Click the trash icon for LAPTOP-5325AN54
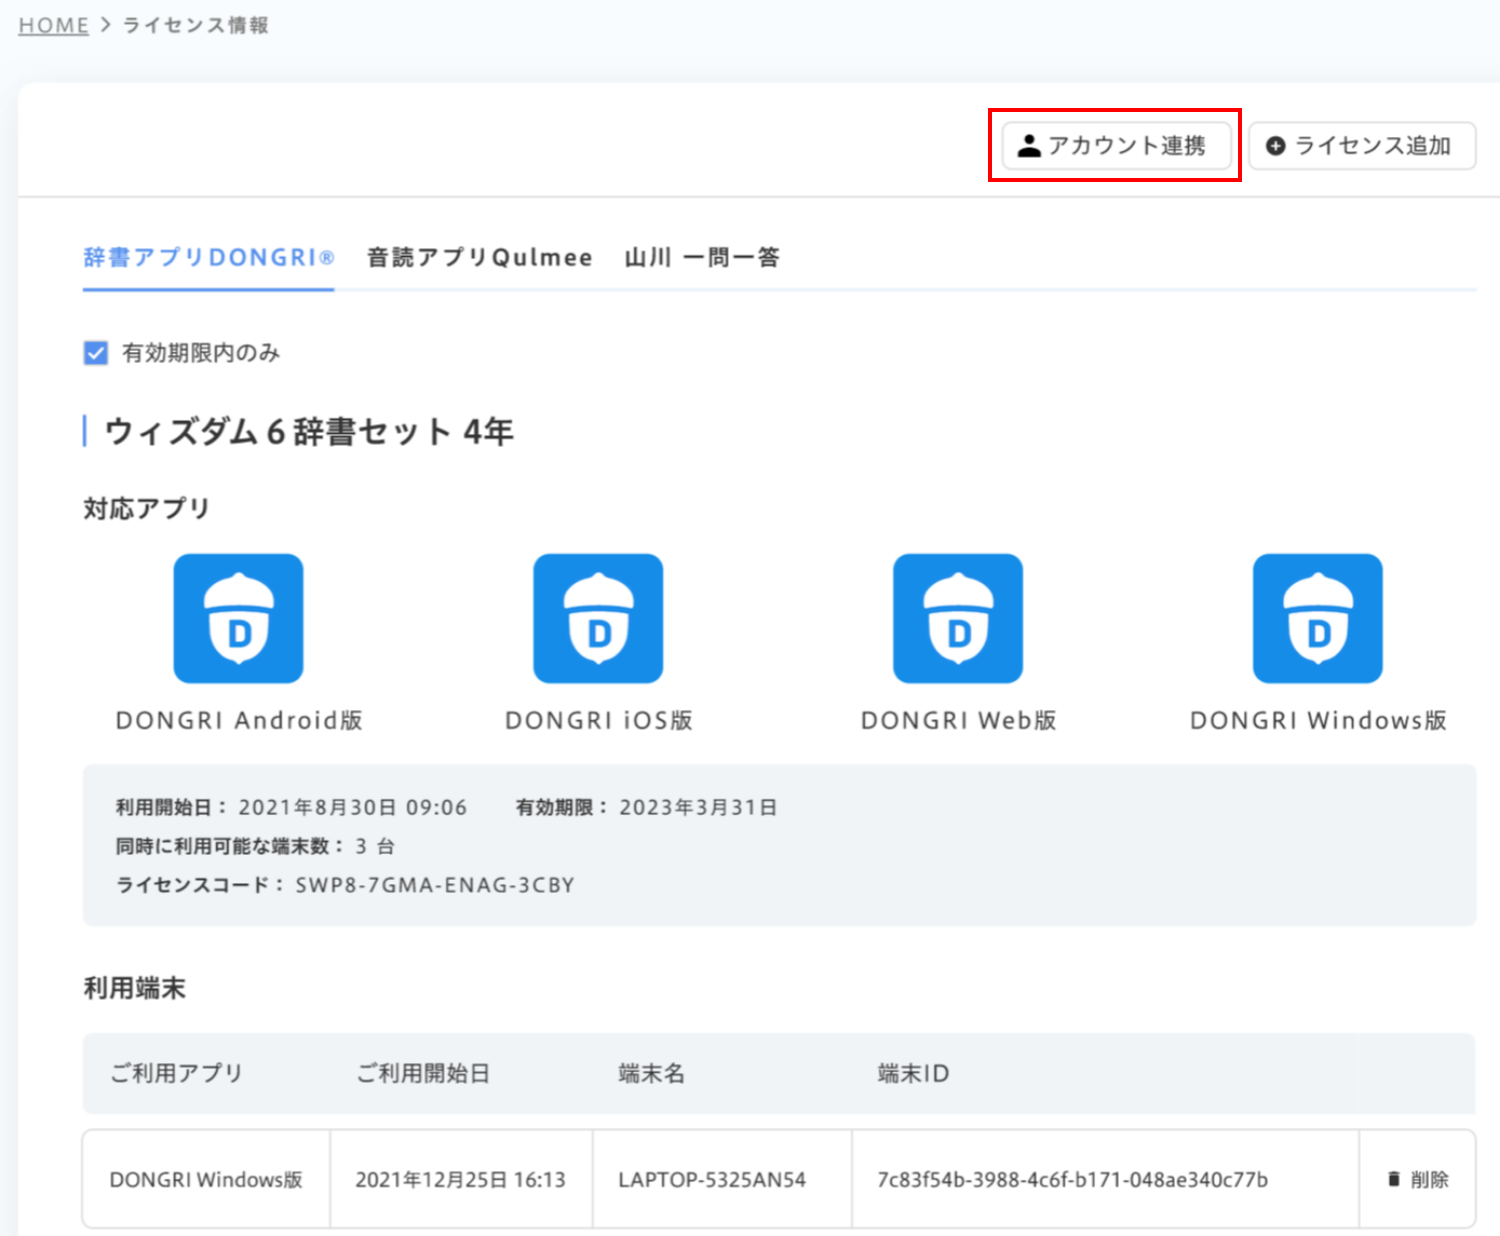The width and height of the screenshot is (1500, 1236). 1394,1179
